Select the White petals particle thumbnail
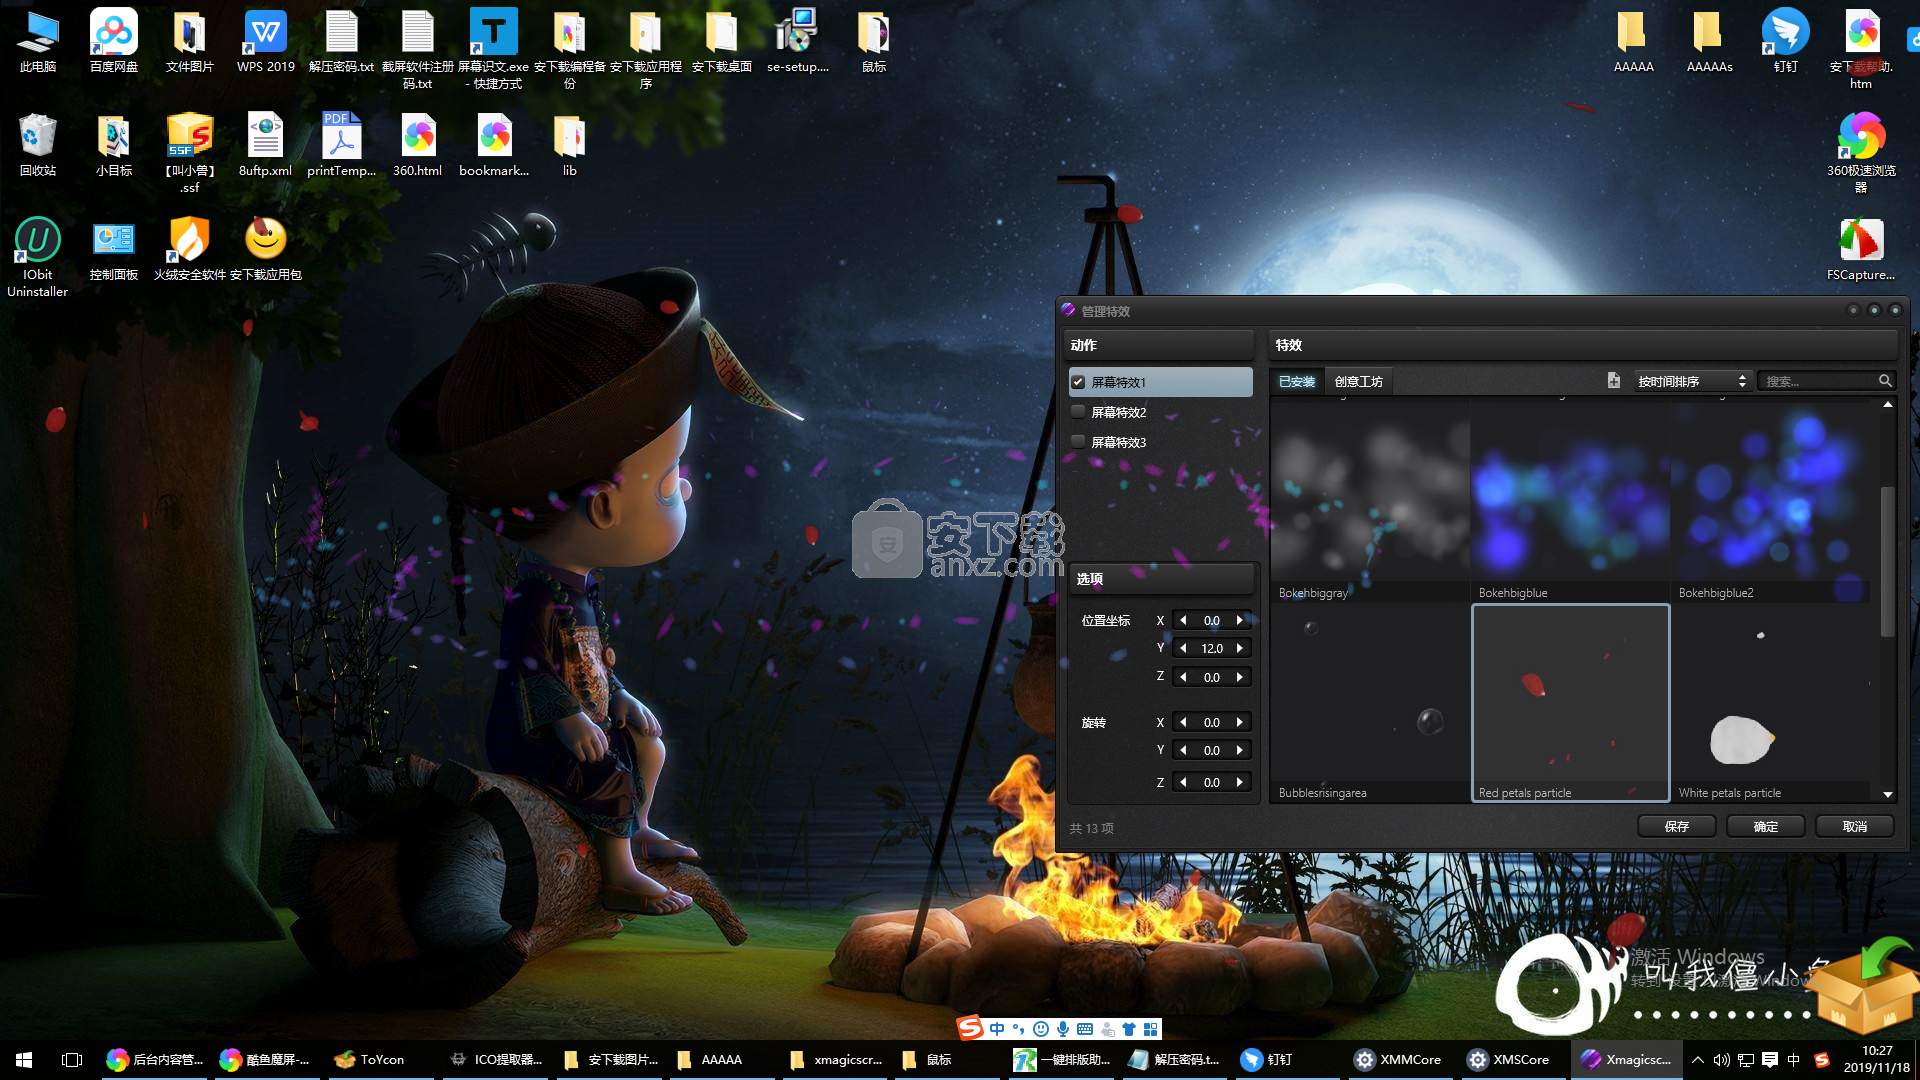 click(x=1770, y=703)
